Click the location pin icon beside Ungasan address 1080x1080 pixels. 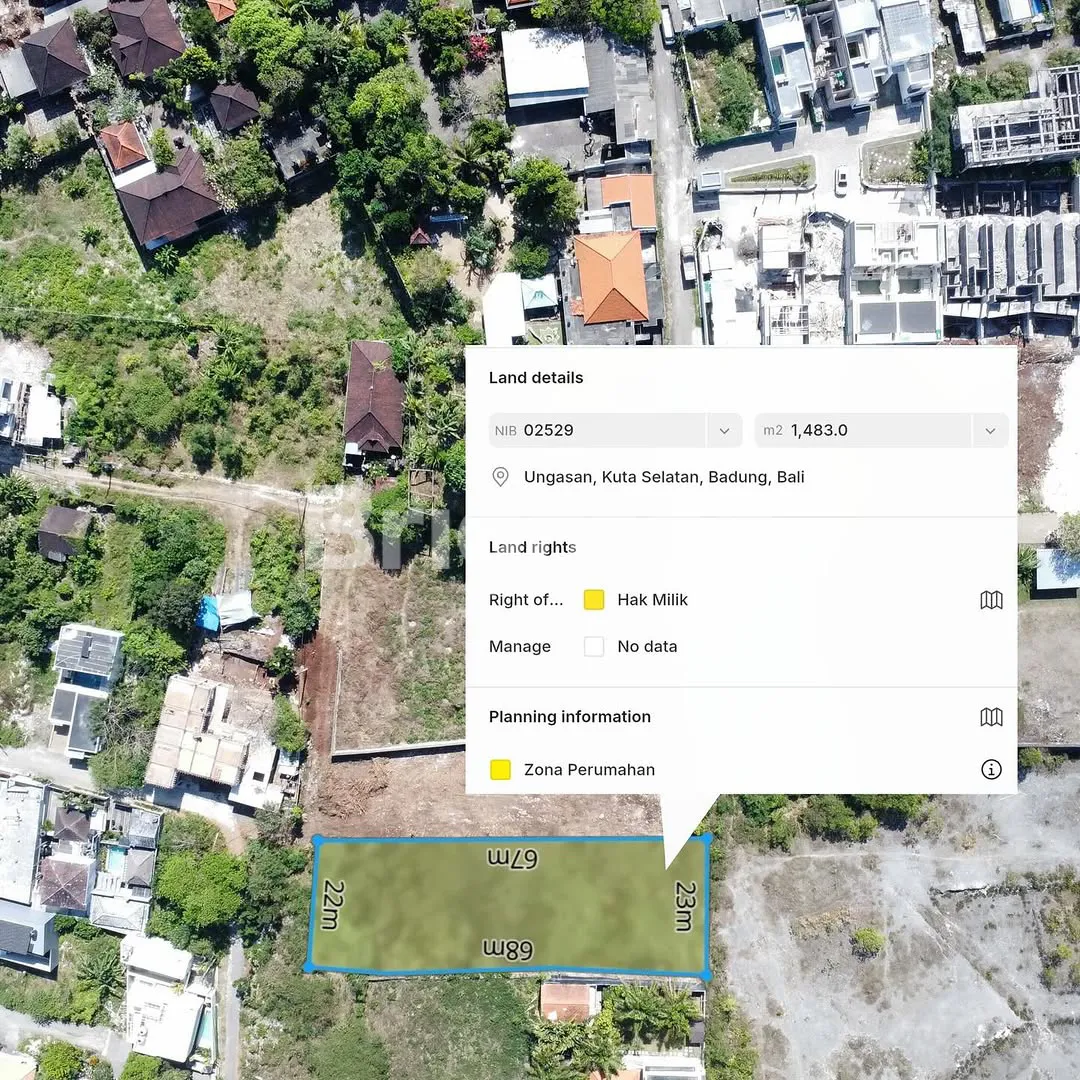click(501, 477)
